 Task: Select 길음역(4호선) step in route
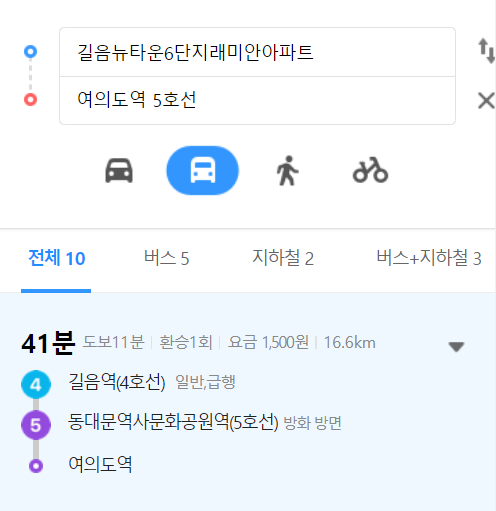click(117, 382)
